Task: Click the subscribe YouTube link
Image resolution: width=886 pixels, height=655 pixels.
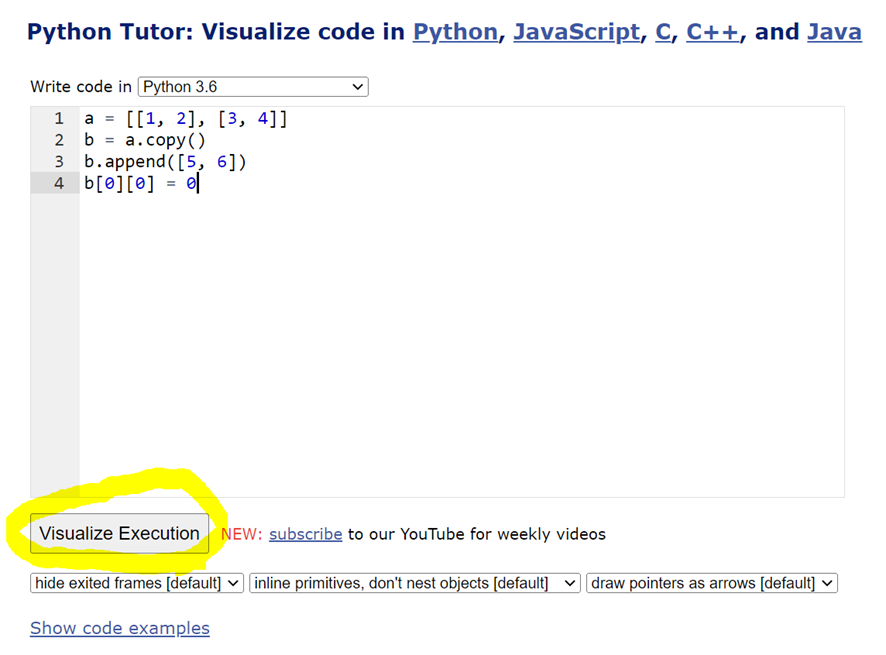Action: pos(306,534)
